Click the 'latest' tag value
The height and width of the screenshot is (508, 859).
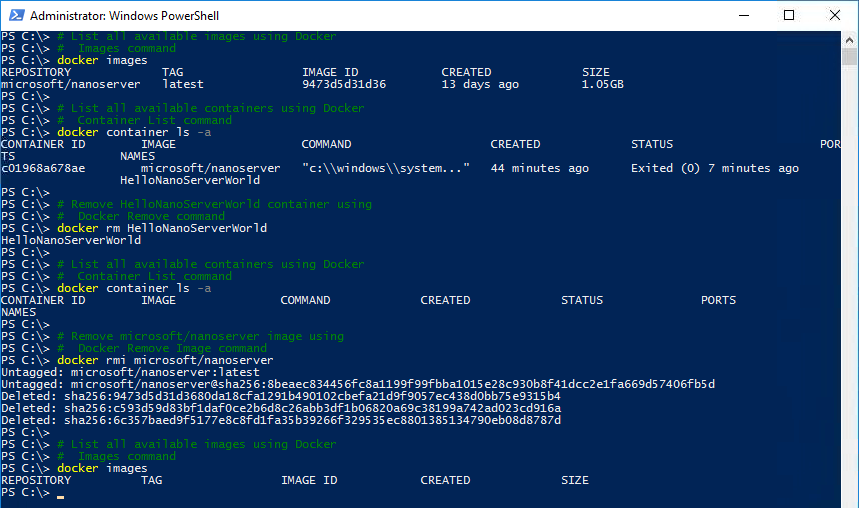tap(183, 84)
